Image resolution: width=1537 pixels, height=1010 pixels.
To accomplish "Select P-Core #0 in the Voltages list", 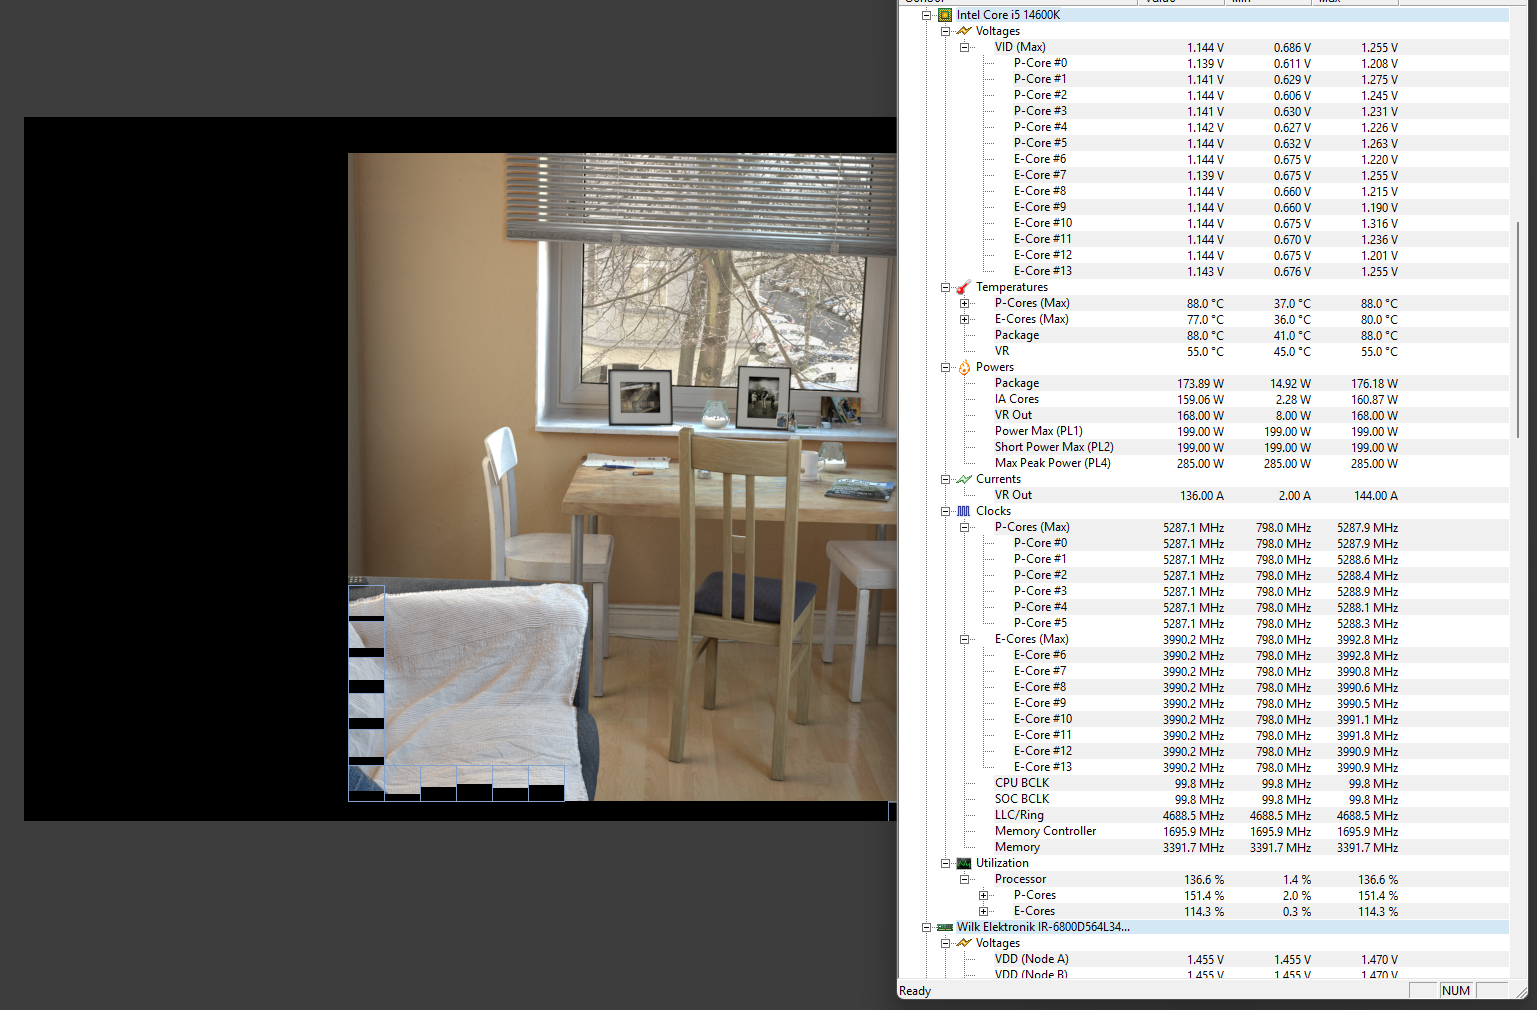I will tap(1204, 63).
